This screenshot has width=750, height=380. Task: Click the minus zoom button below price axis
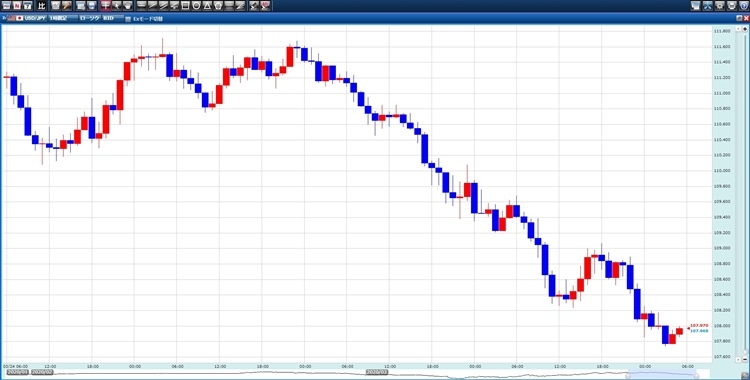tap(745, 359)
